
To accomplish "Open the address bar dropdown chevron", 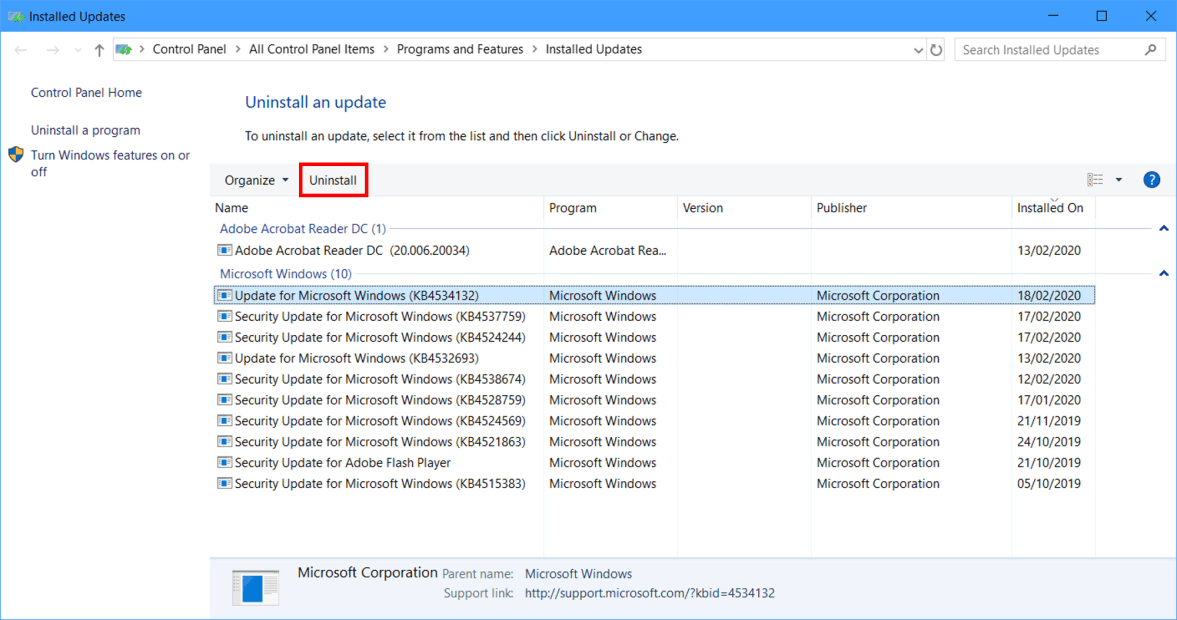I will coord(918,49).
